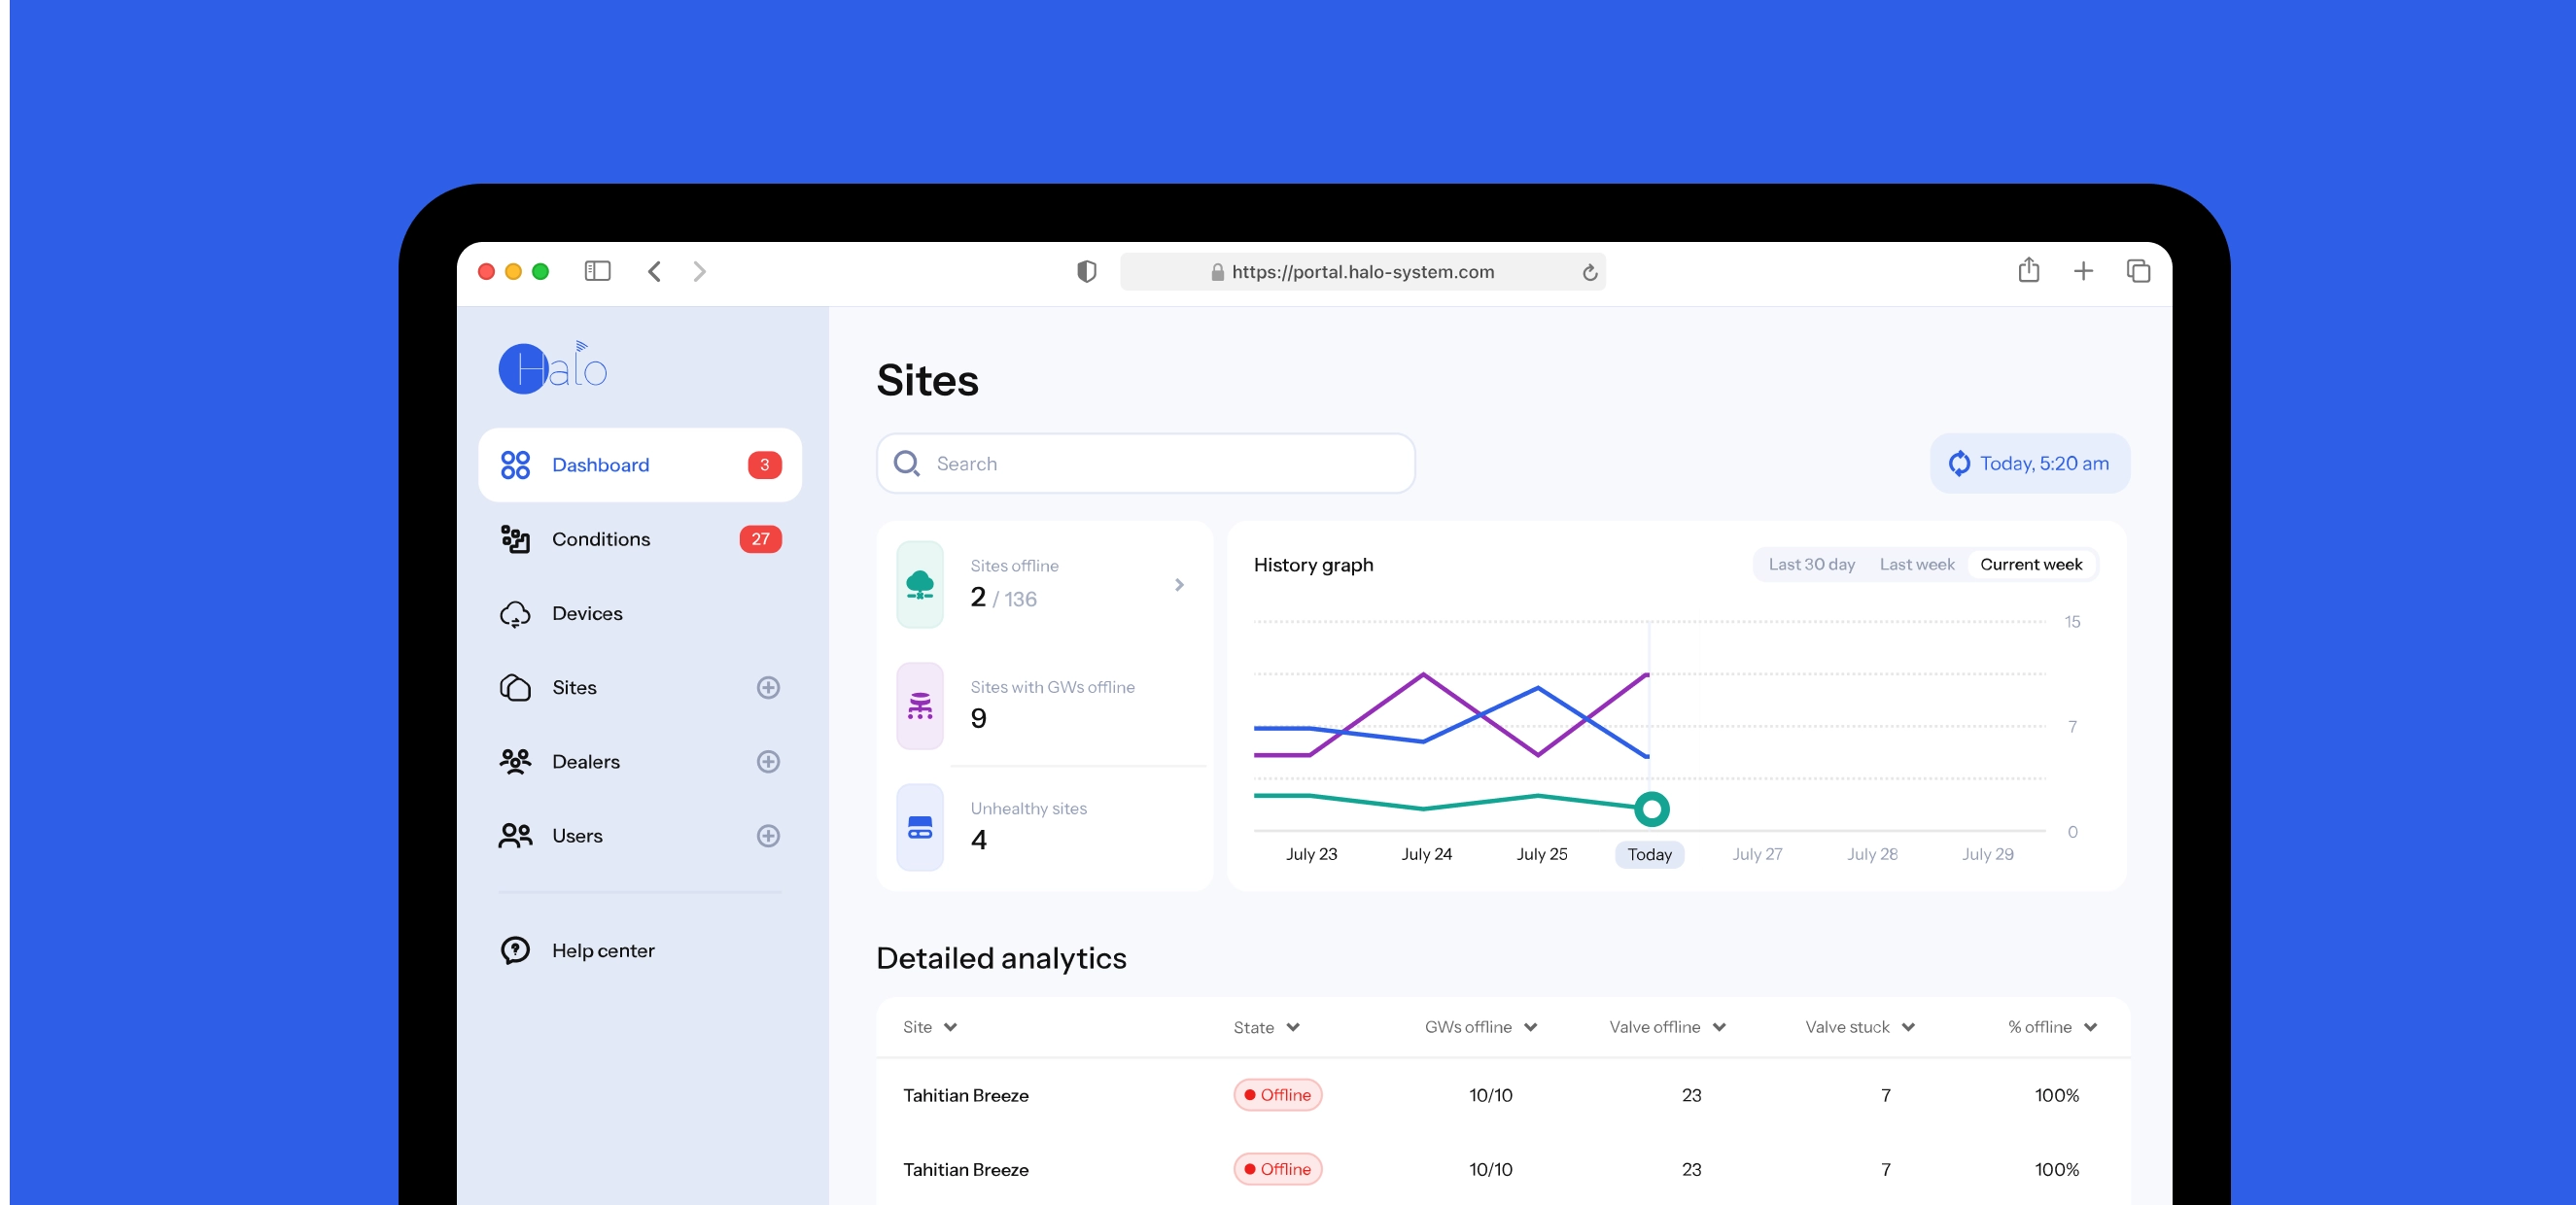The height and width of the screenshot is (1205, 2576).
Task: Add a new site with the plus button
Action: 767,688
